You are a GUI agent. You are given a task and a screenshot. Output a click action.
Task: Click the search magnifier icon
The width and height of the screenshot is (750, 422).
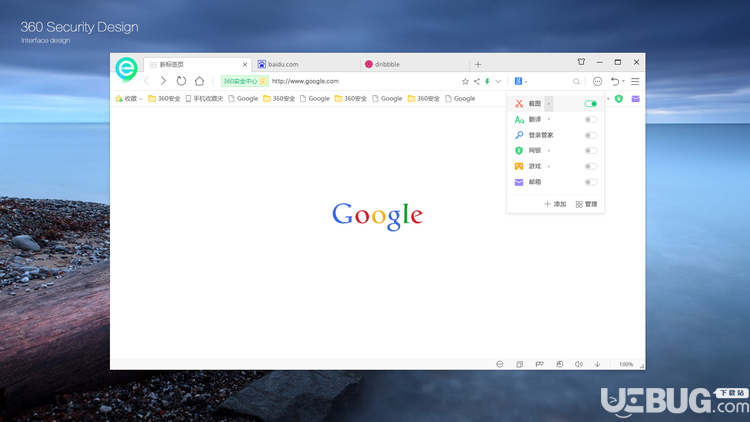[x=576, y=81]
